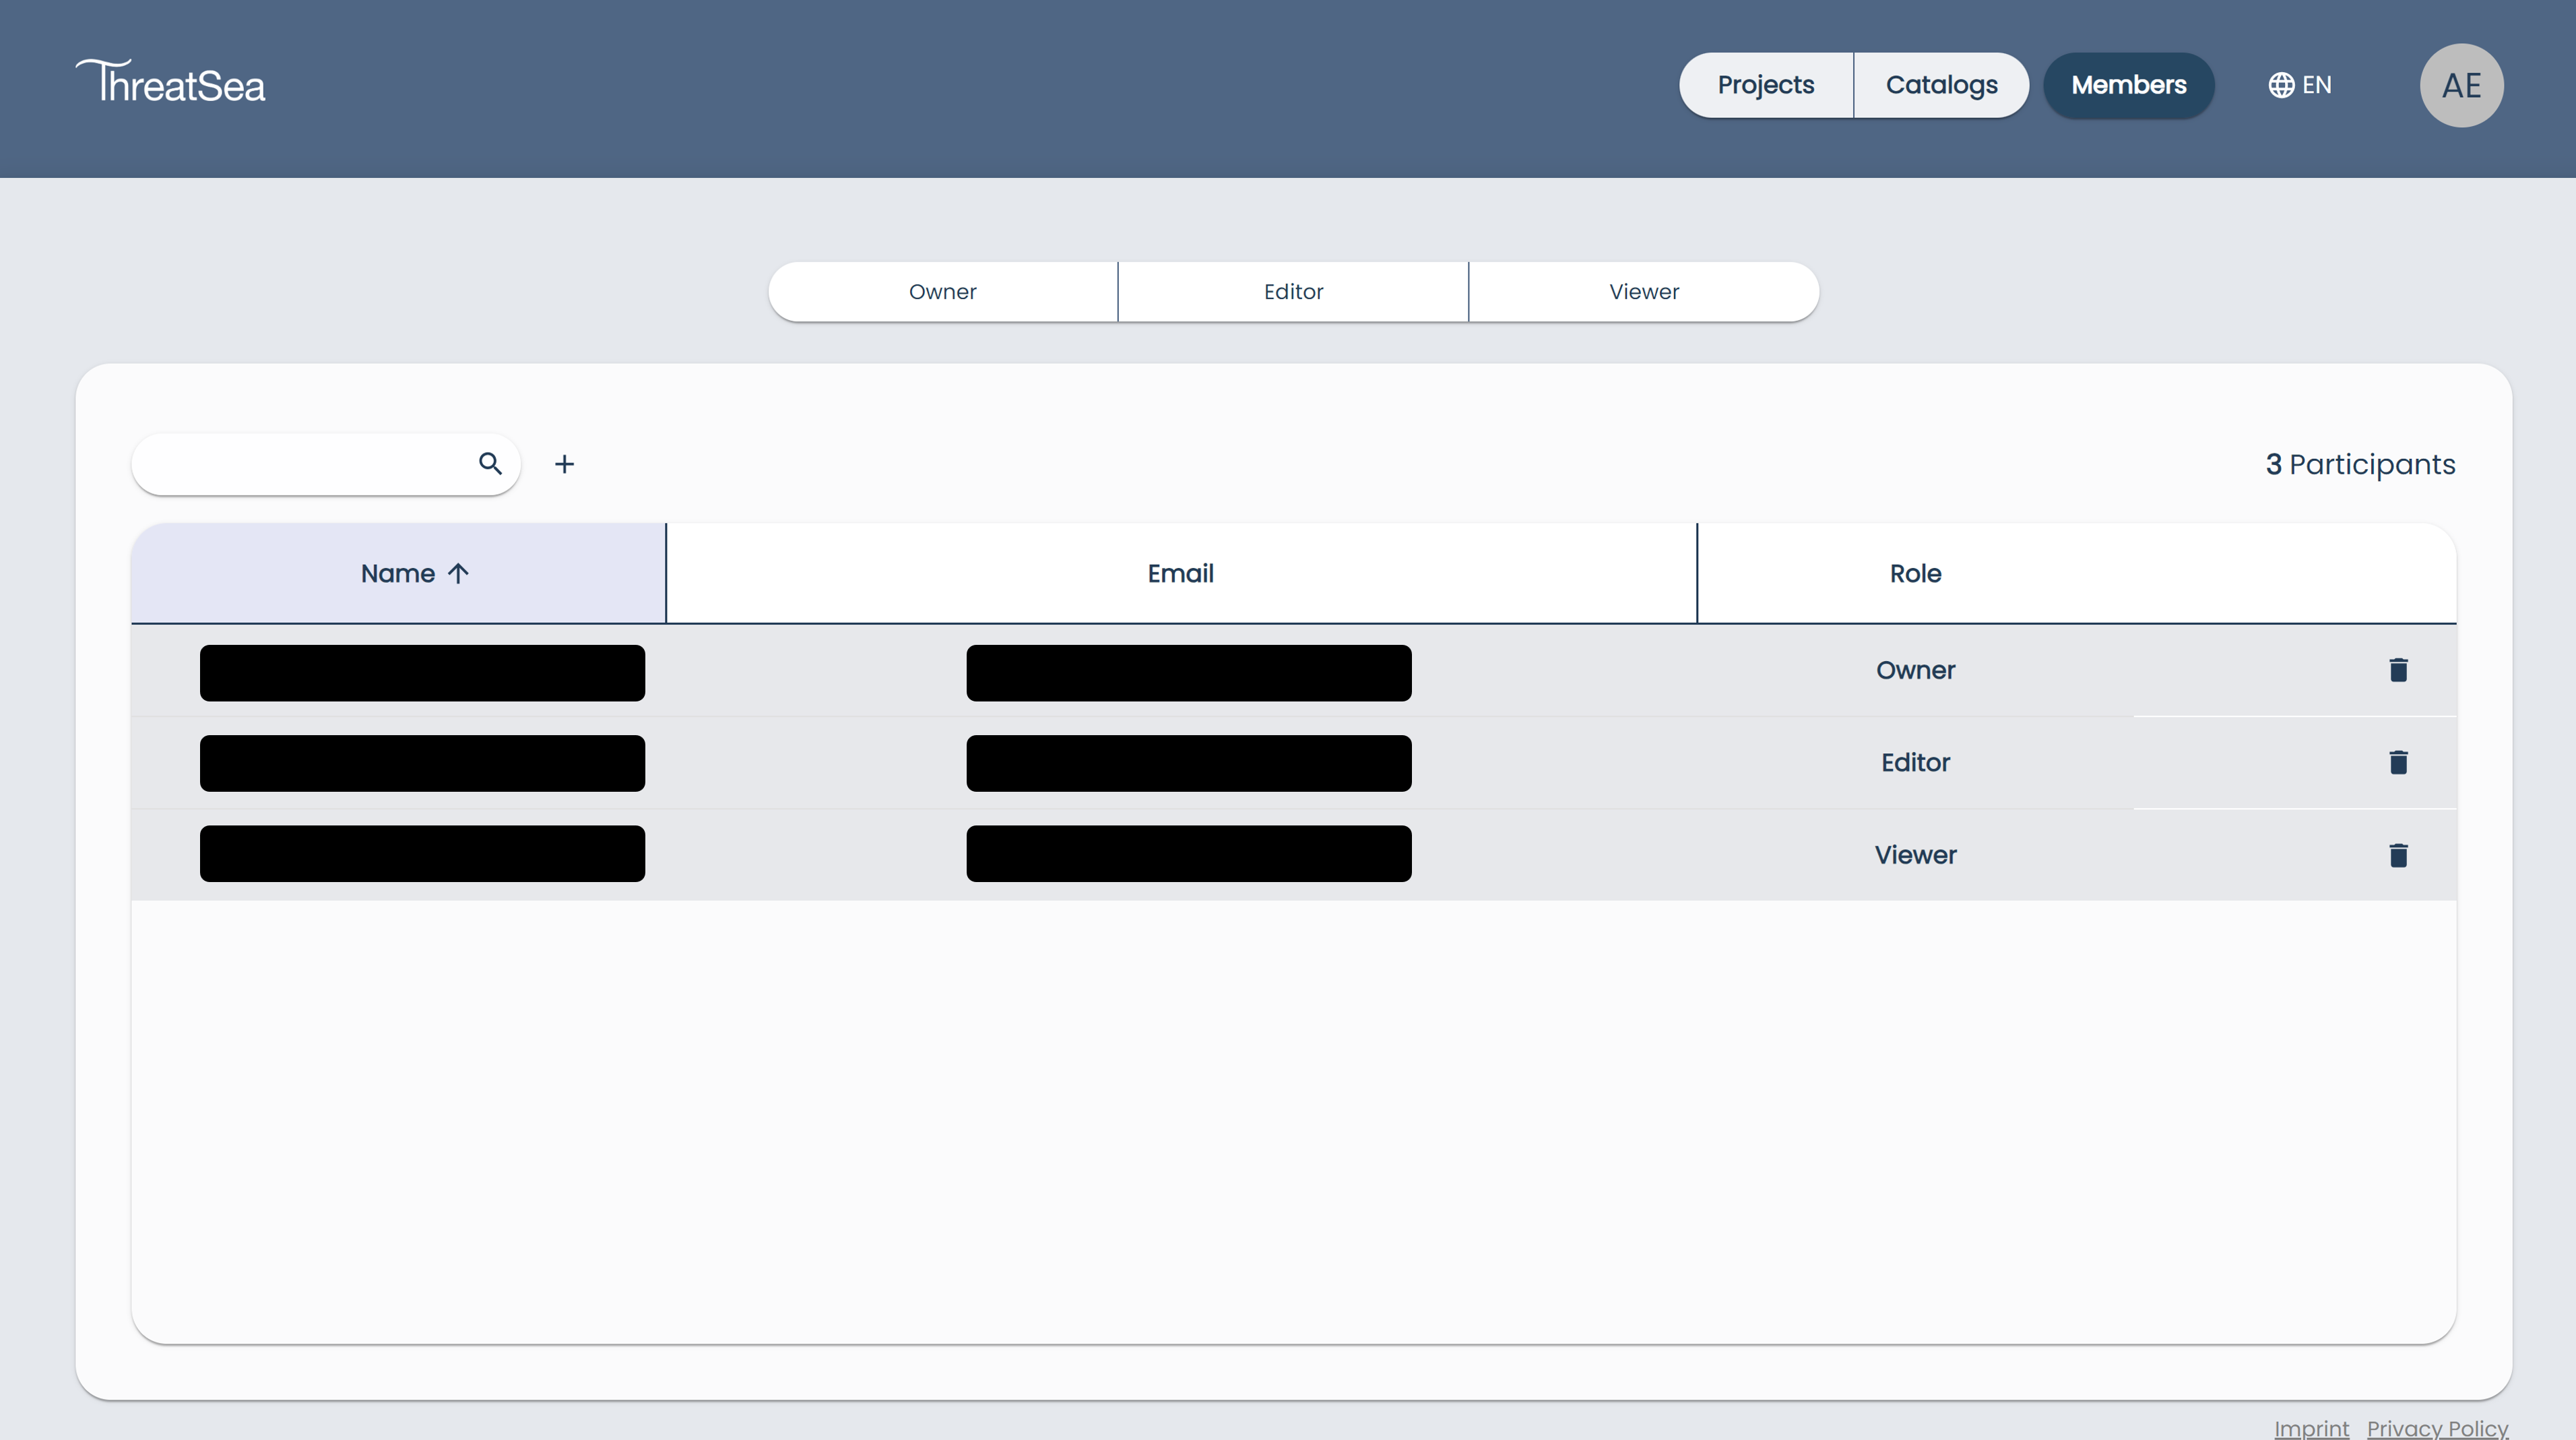The image size is (2576, 1440).
Task: Toggle the Editor role filter
Action: pyautogui.click(x=1292, y=291)
